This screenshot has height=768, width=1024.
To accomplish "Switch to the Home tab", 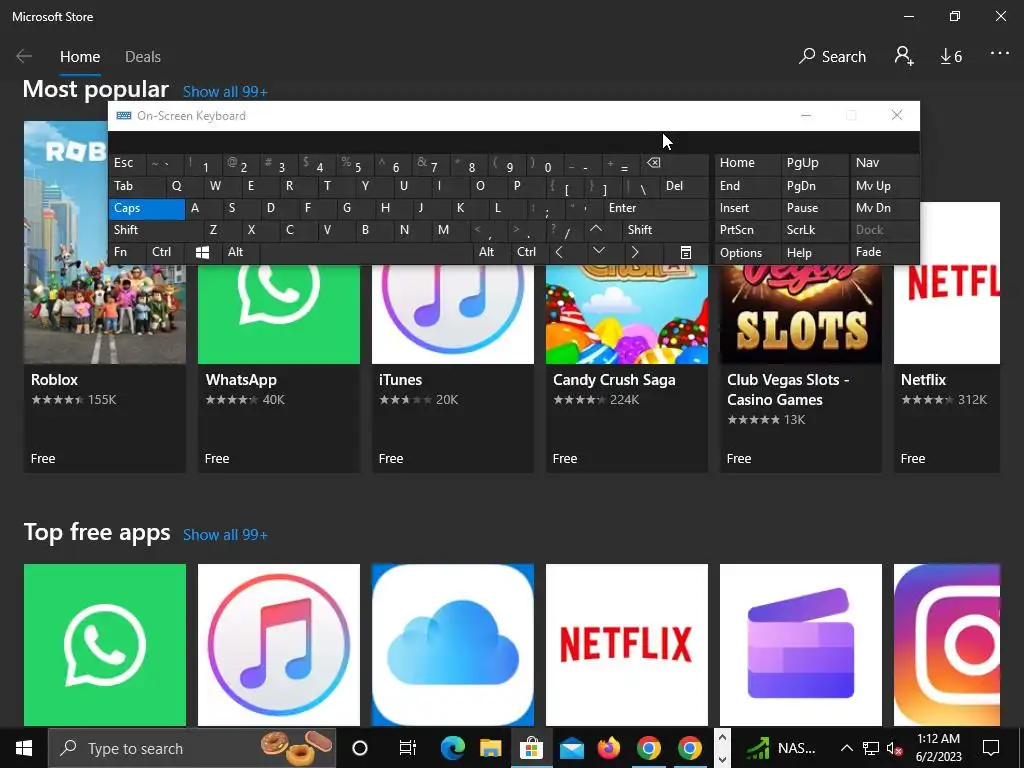I will (80, 57).
